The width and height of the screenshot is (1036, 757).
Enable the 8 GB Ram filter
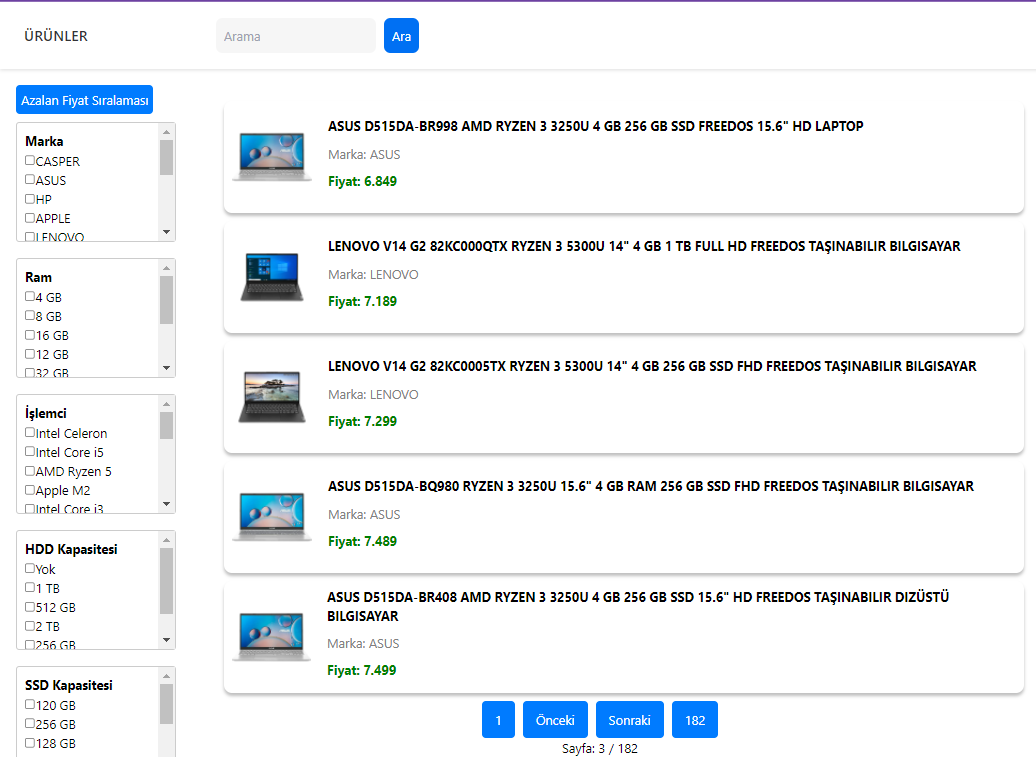click(x=30, y=316)
